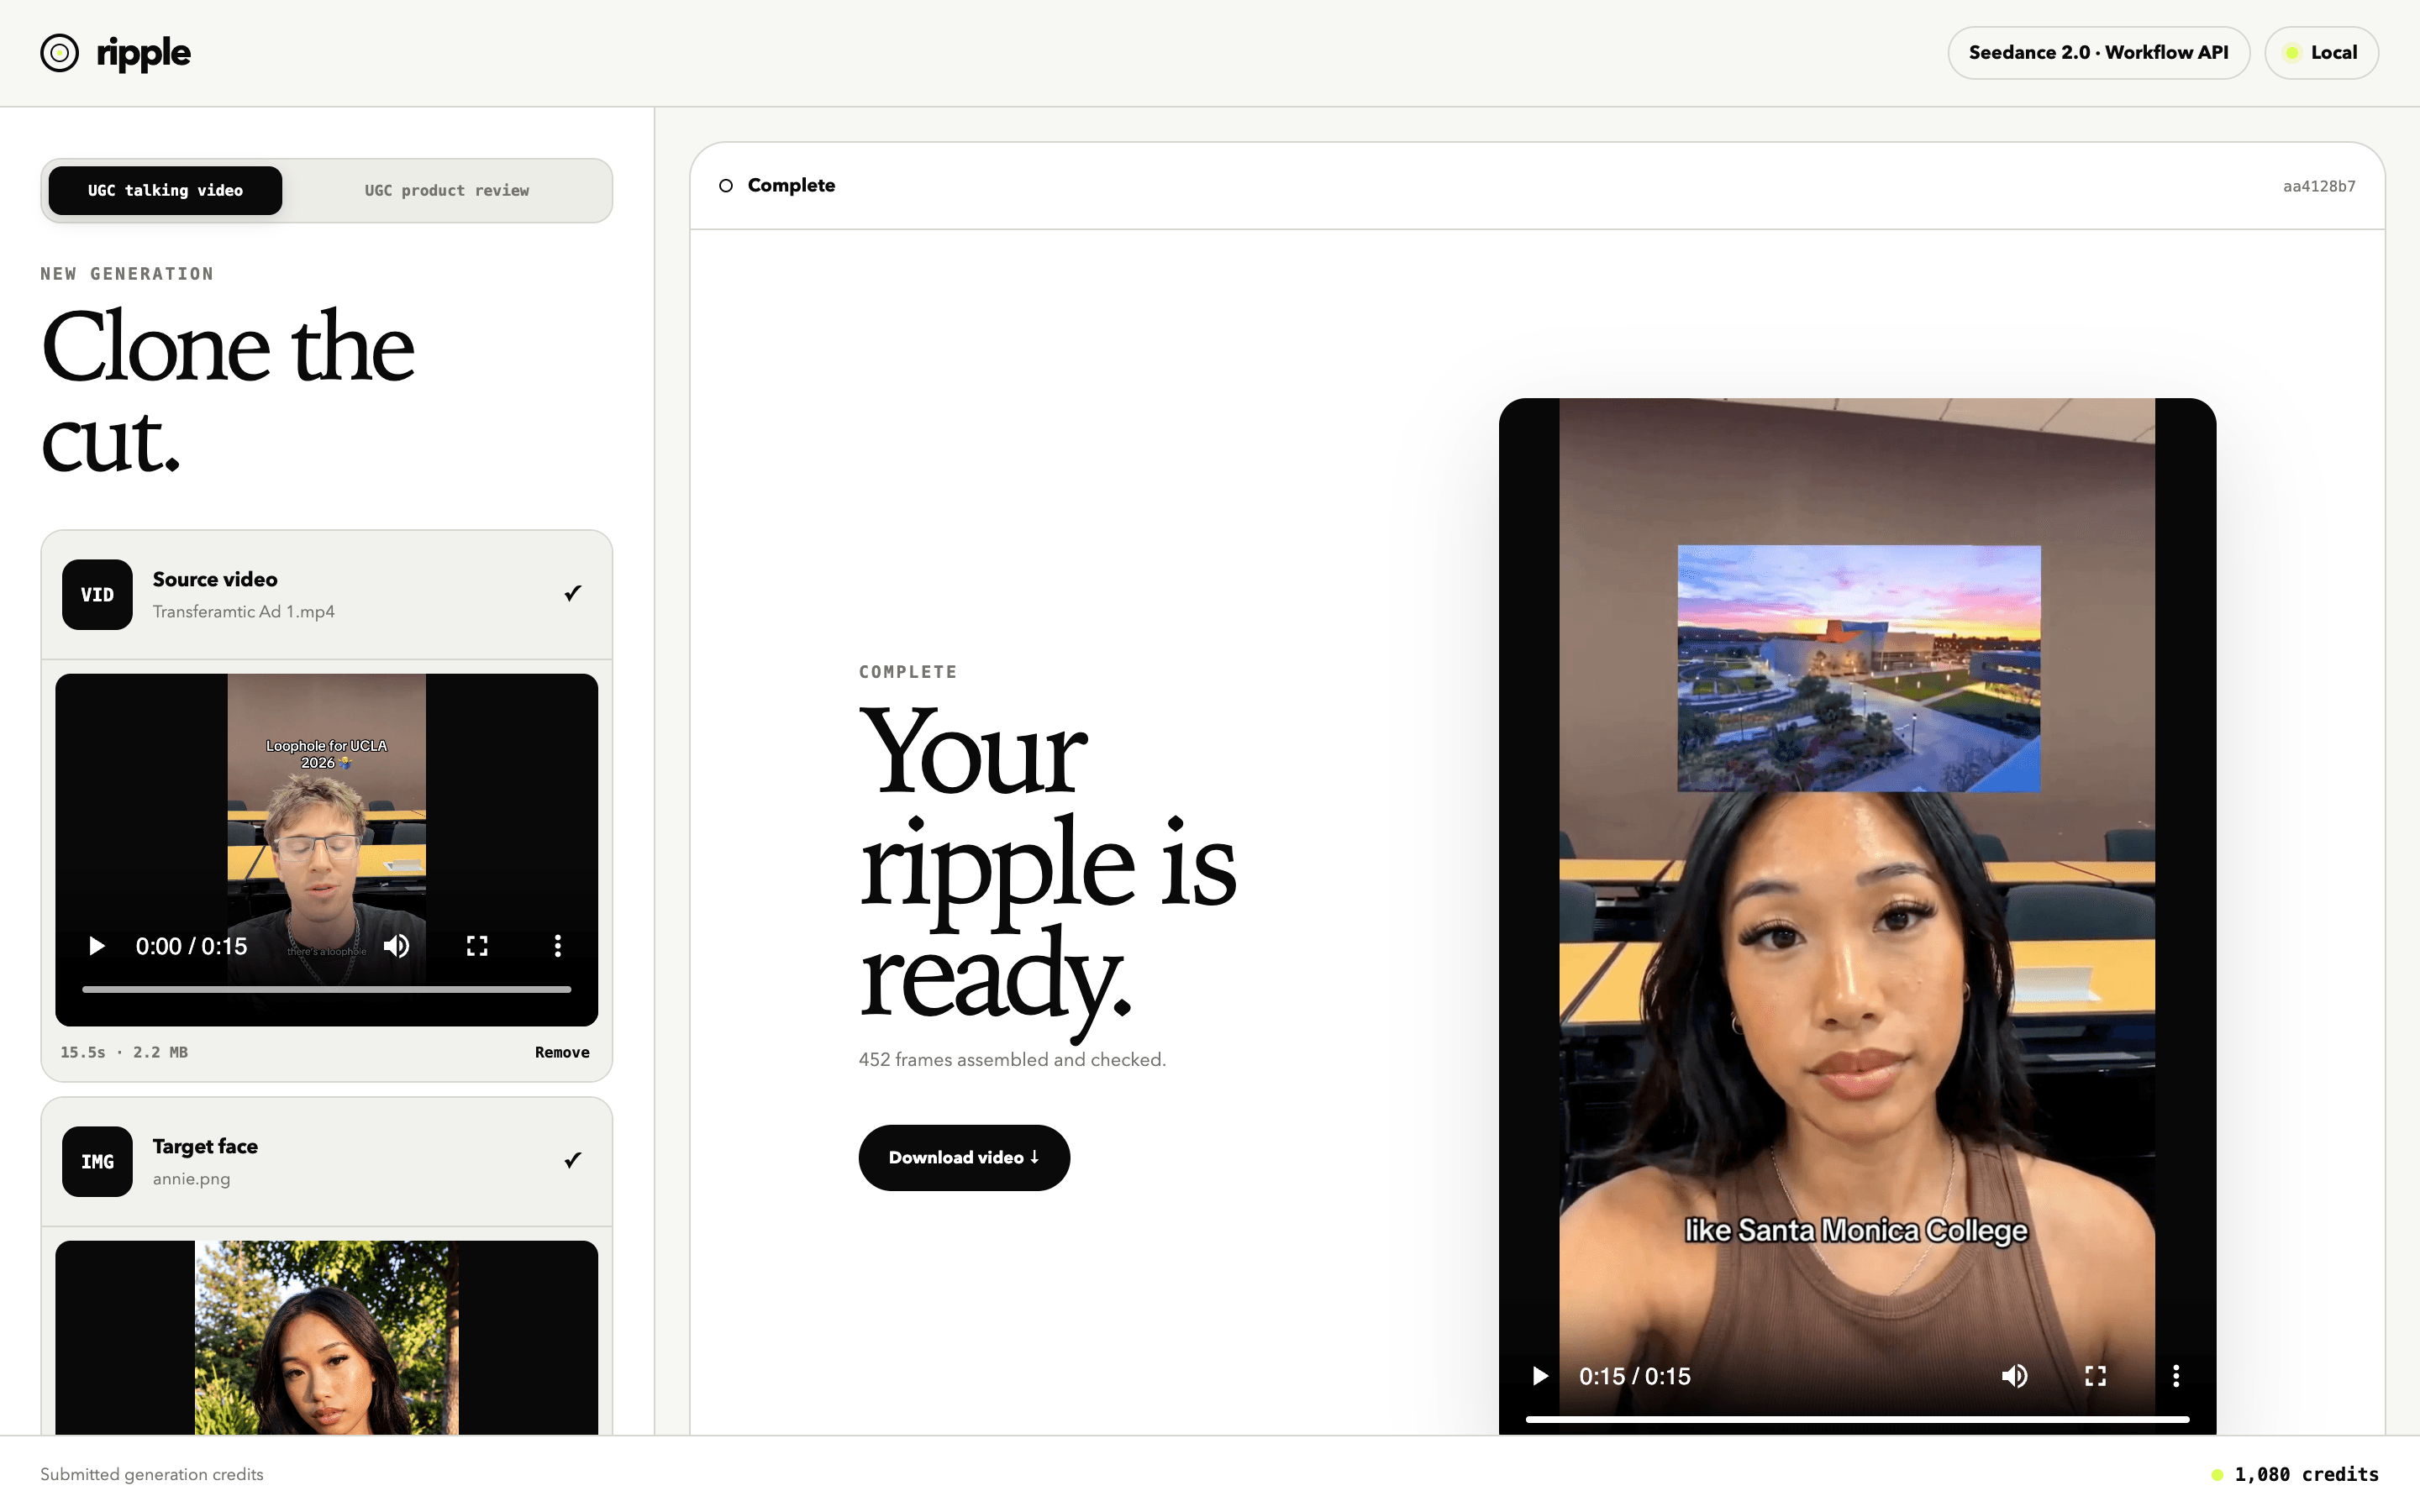Click the ripple wordmark

click(x=143, y=54)
